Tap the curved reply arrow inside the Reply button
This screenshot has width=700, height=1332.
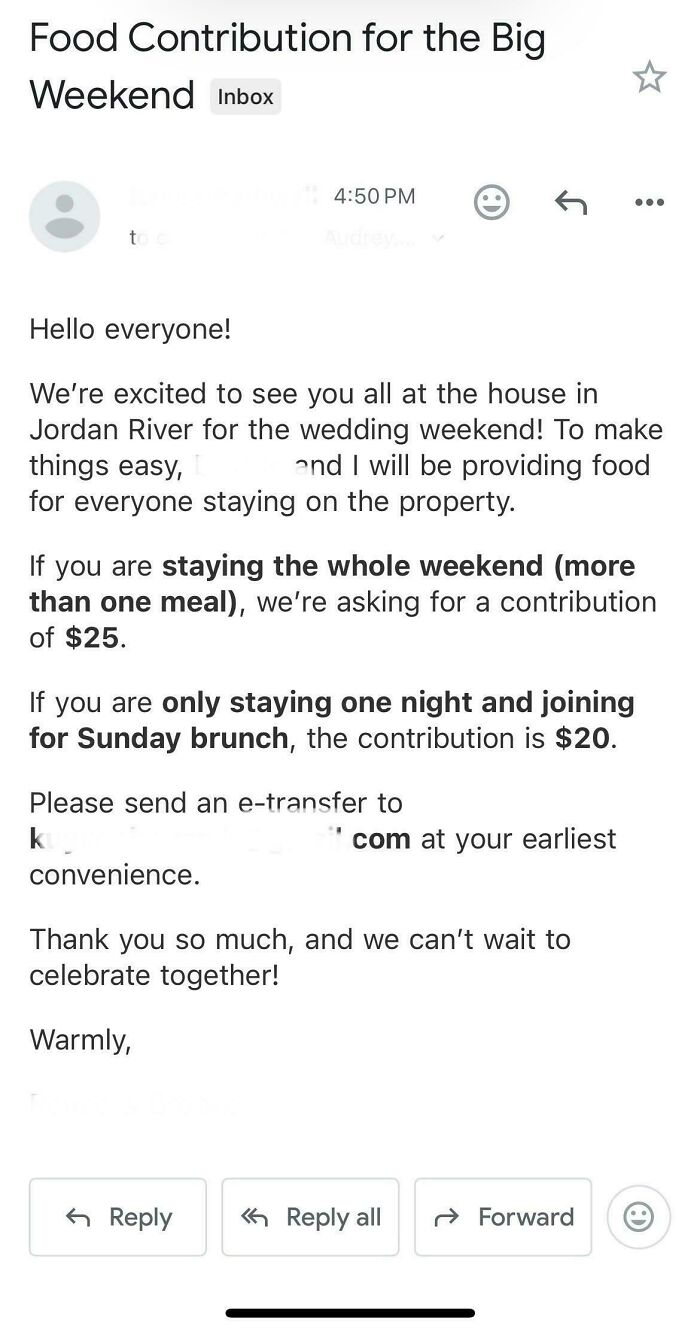[x=76, y=1217]
